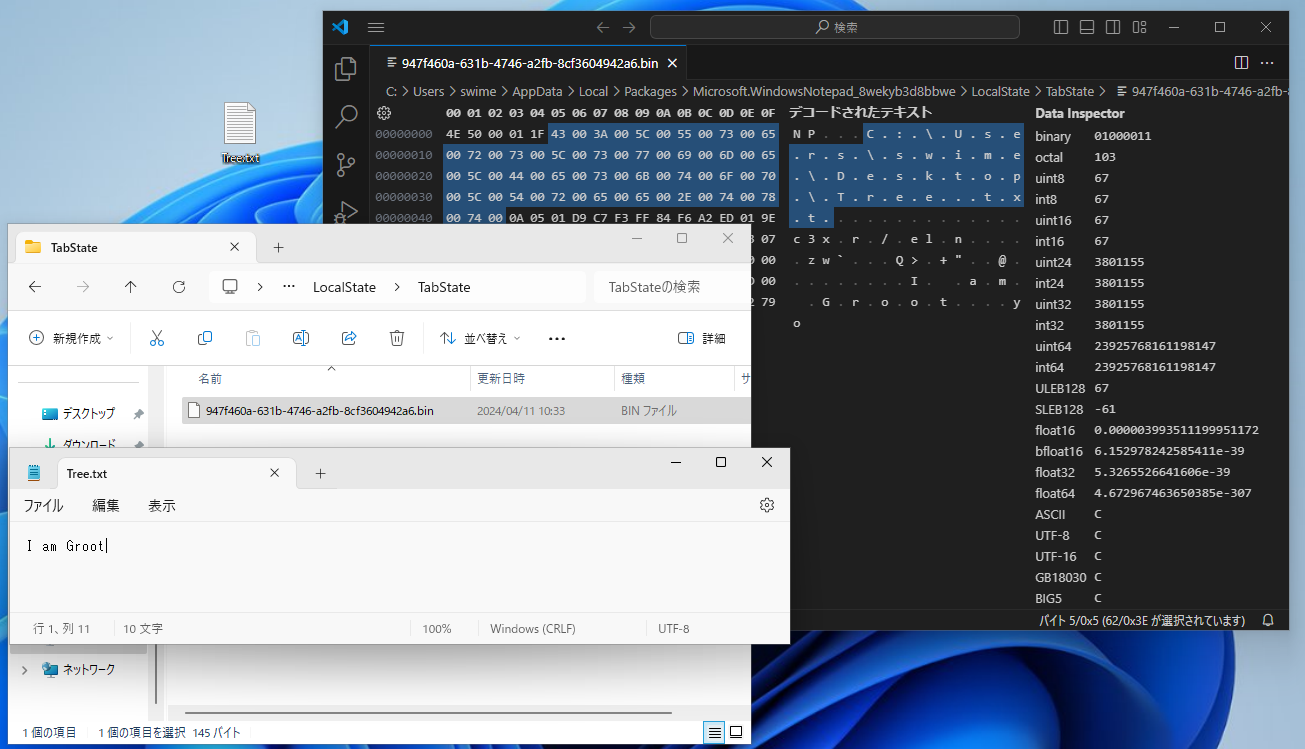Click the delete trash icon

point(397,338)
